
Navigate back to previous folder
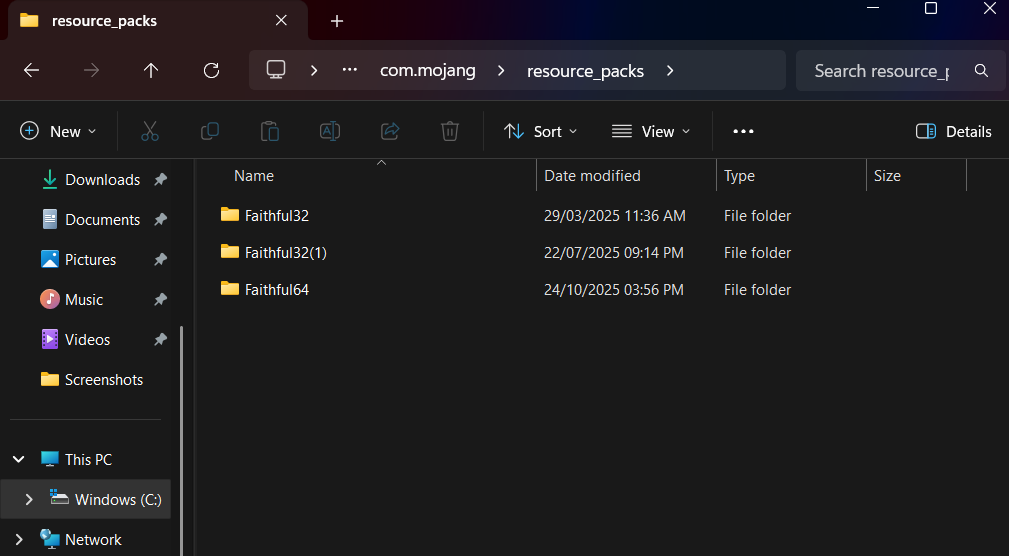click(x=31, y=70)
